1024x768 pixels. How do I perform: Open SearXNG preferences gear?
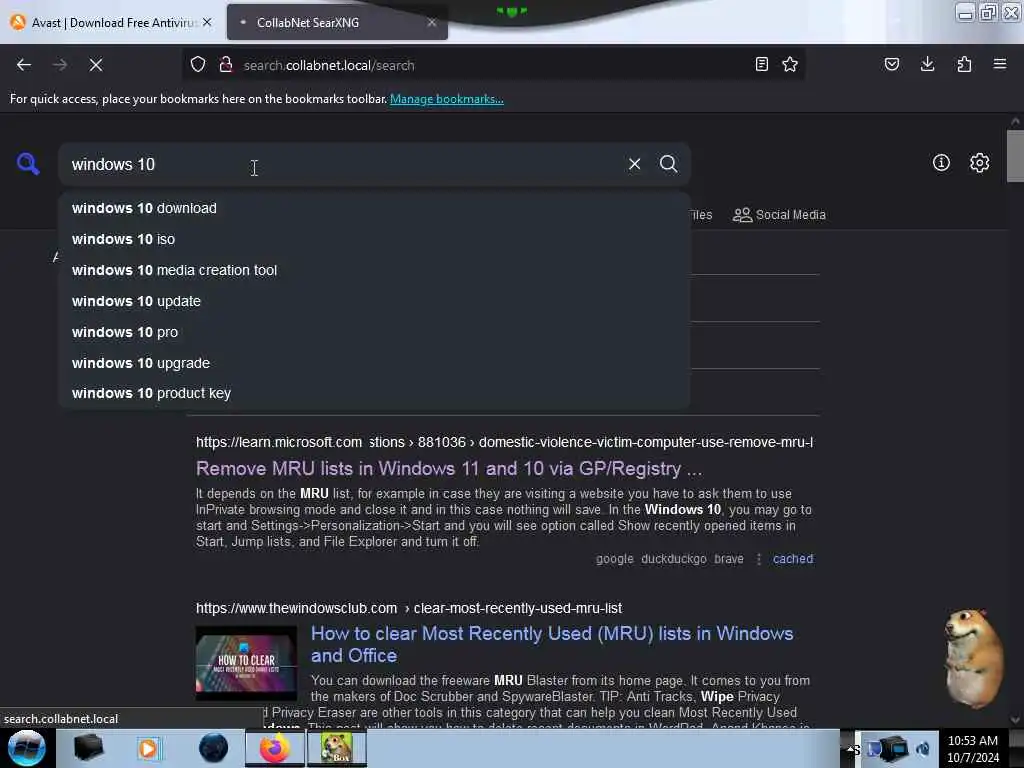pos(979,163)
